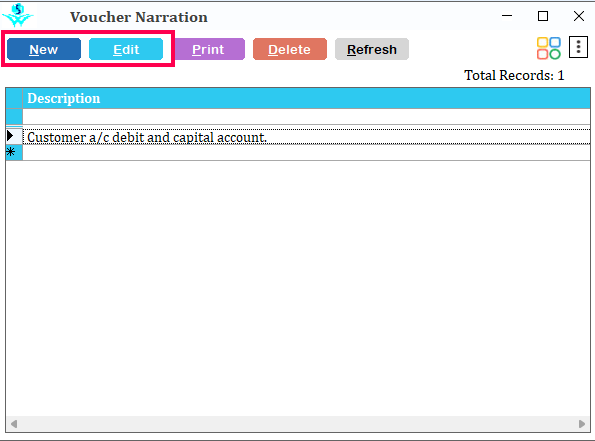Click the empty new record cell
The width and height of the screenshot is (595, 441).
pos(306,153)
